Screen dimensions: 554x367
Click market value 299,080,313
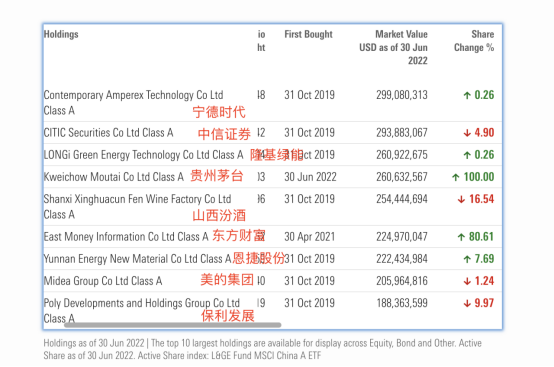[x=402, y=95]
